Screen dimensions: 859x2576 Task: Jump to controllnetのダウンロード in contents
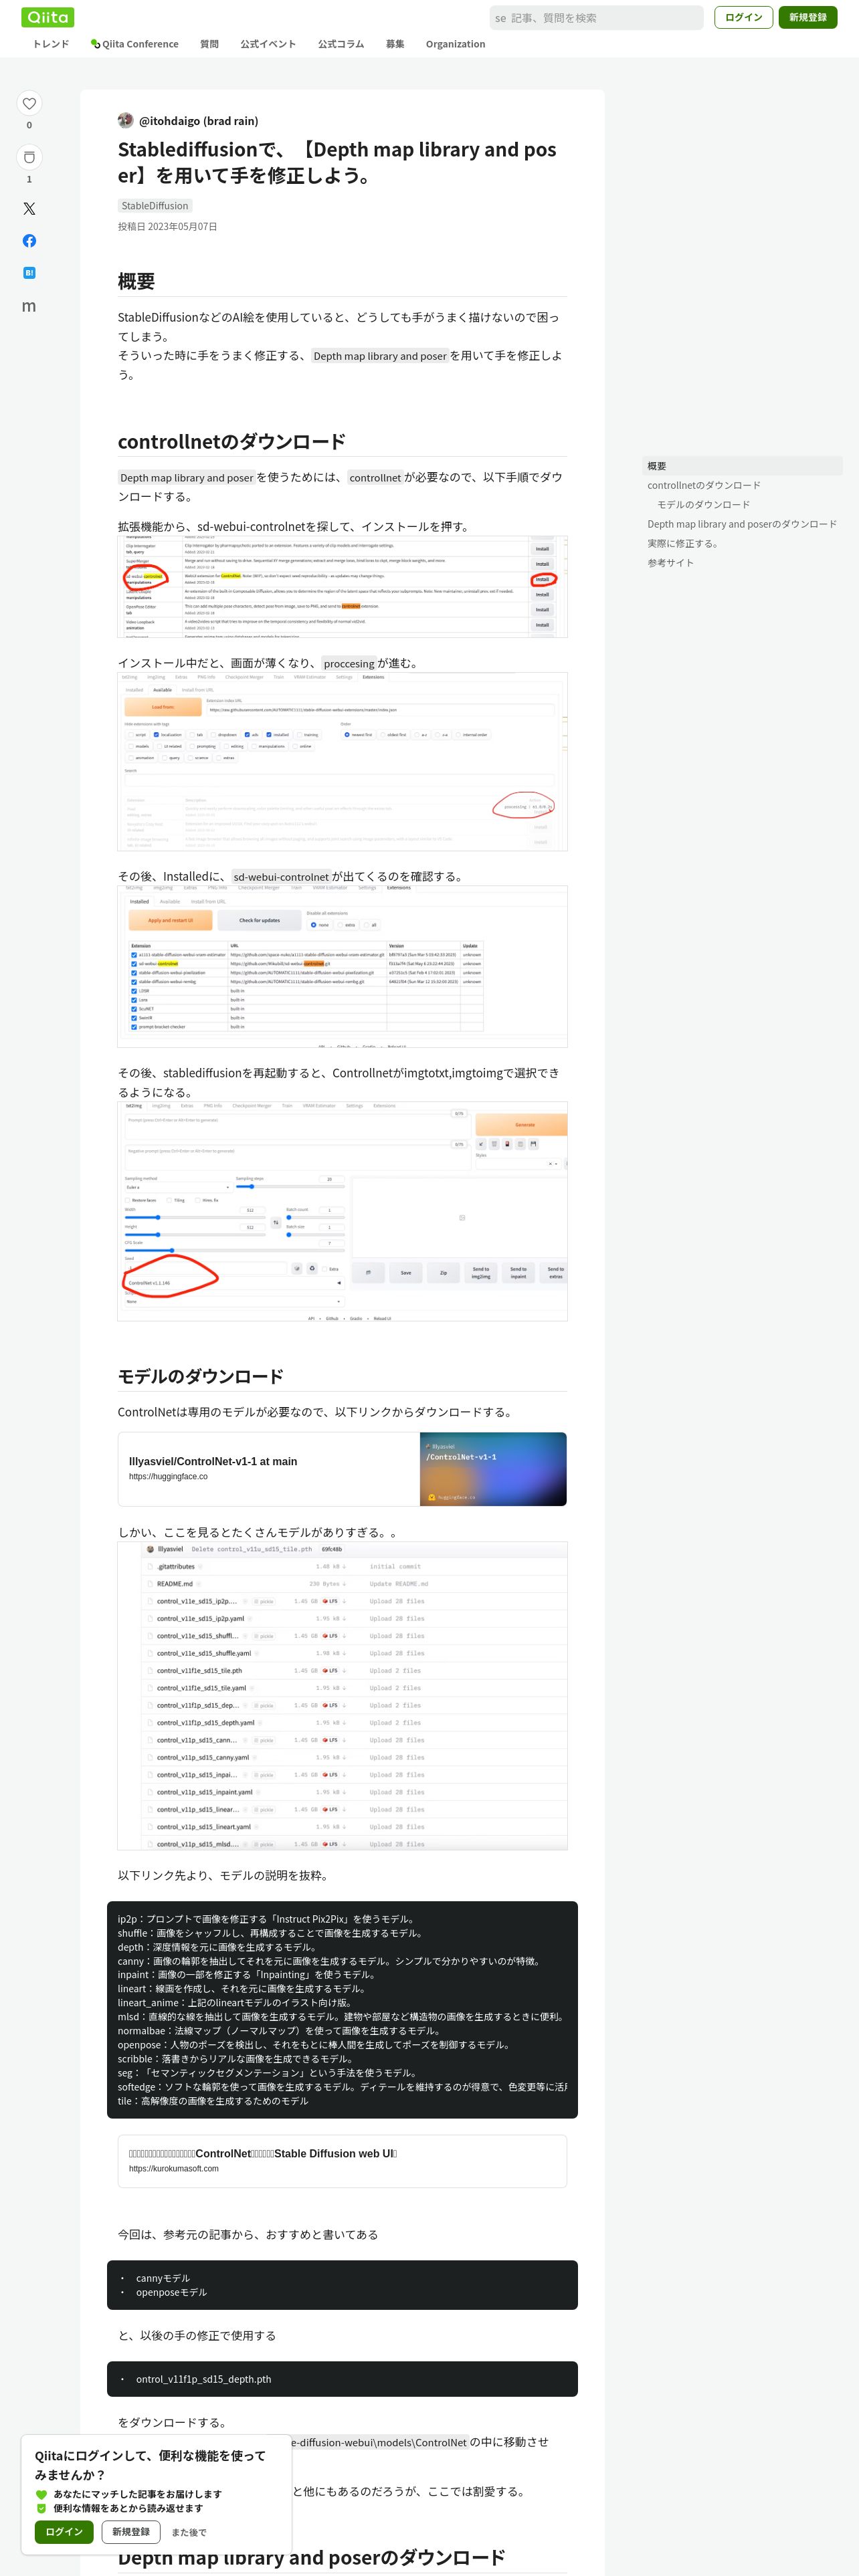point(704,485)
